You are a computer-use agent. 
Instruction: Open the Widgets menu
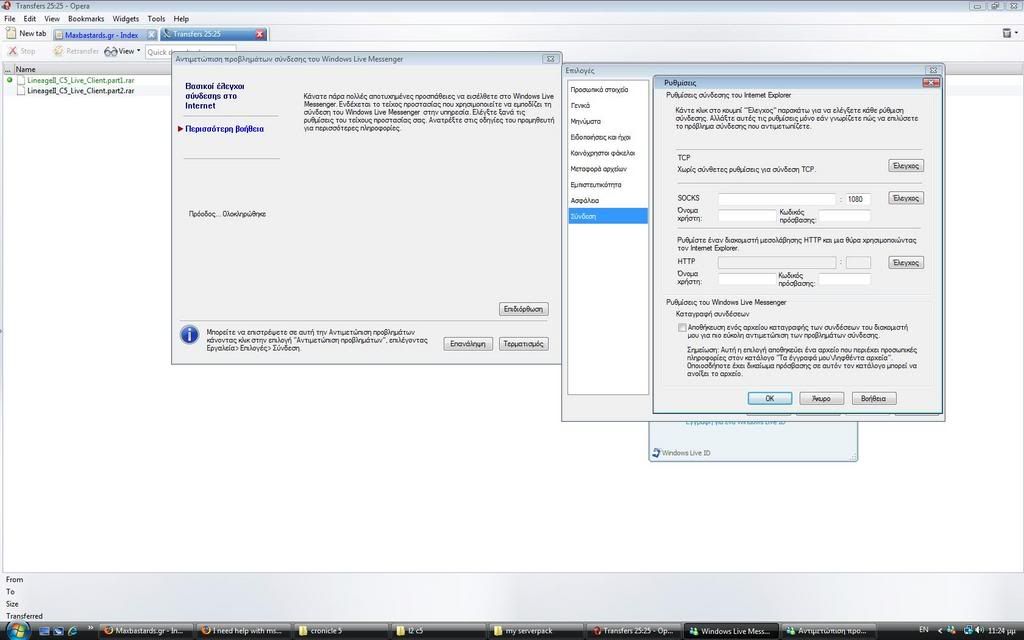coord(126,19)
